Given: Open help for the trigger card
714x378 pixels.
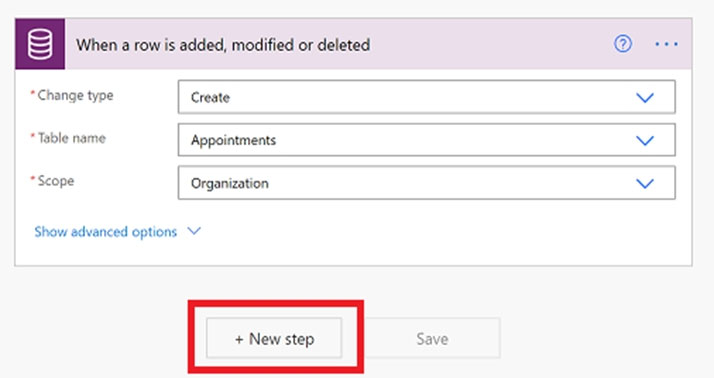Looking at the screenshot, I should click(623, 44).
